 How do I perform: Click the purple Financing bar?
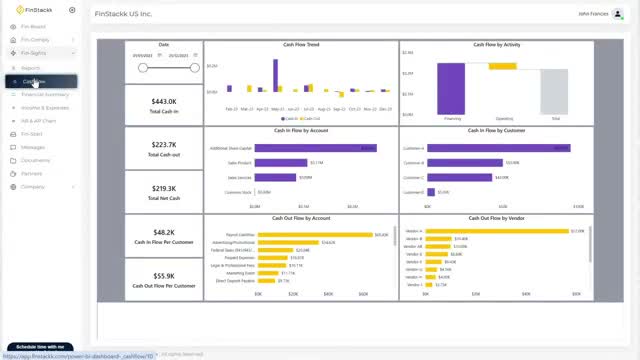451,89
